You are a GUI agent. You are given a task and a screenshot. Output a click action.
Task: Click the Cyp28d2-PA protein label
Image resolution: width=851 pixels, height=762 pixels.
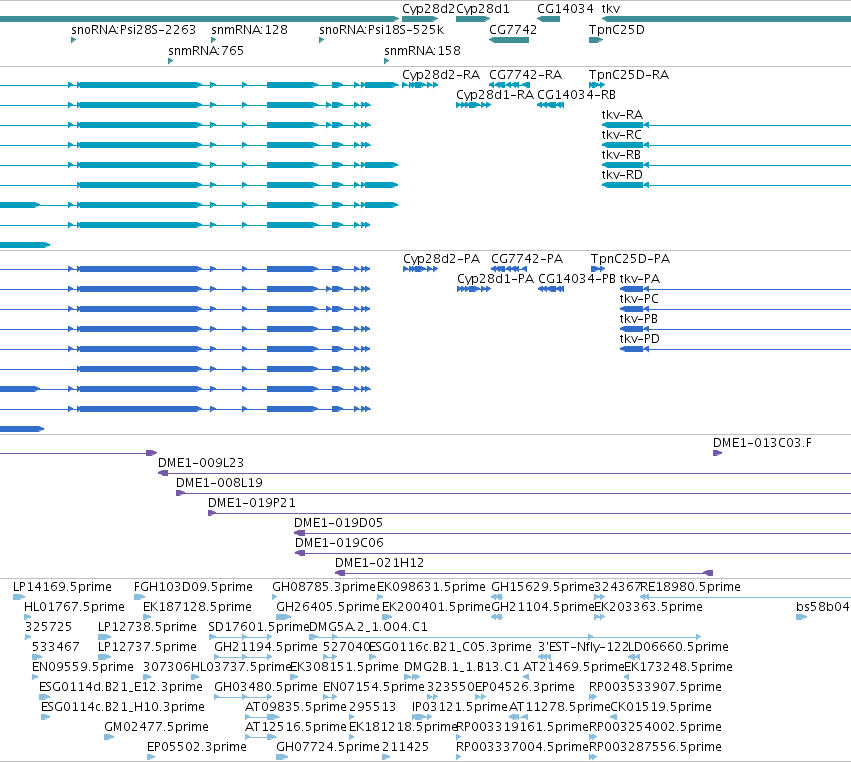click(x=441, y=259)
